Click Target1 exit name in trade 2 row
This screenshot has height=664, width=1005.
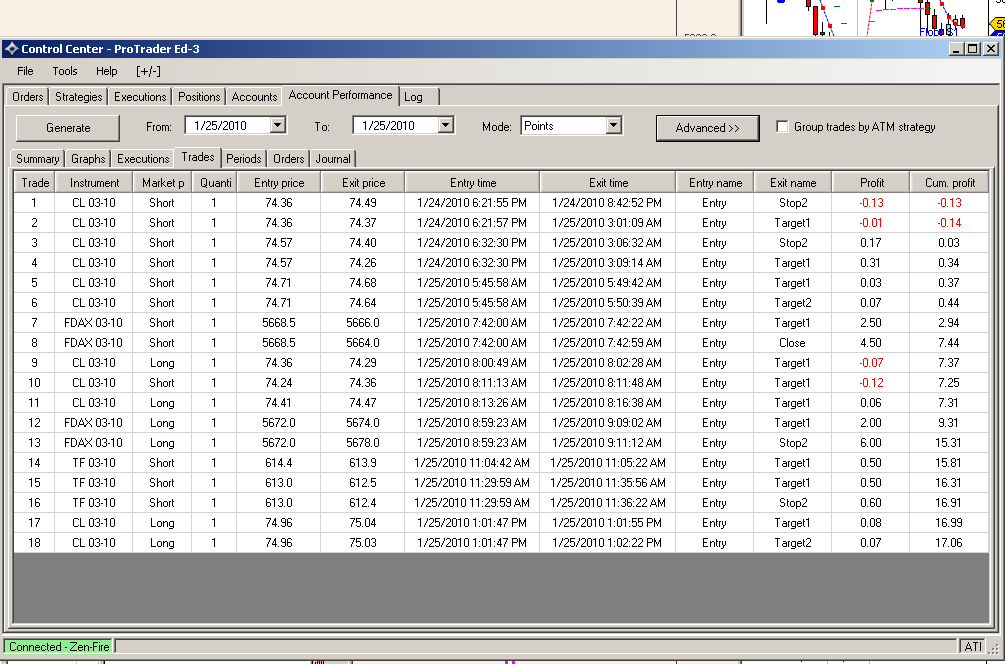pos(792,222)
